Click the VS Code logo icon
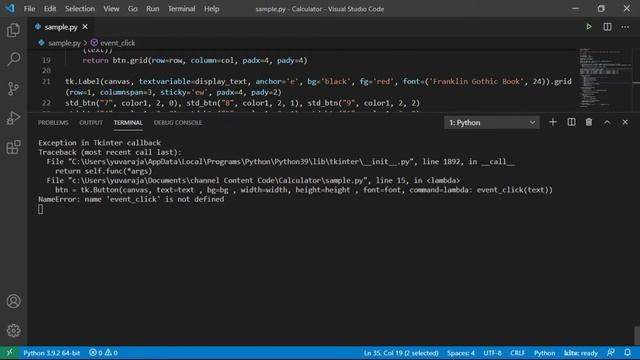Screen dimensions: 640x360 coord(10,8)
